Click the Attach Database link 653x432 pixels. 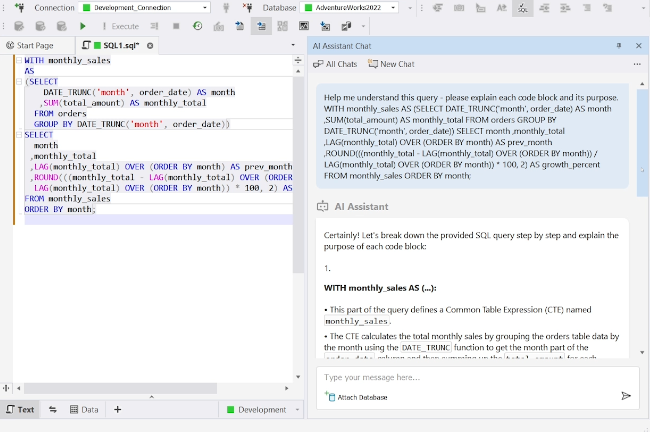356,397
